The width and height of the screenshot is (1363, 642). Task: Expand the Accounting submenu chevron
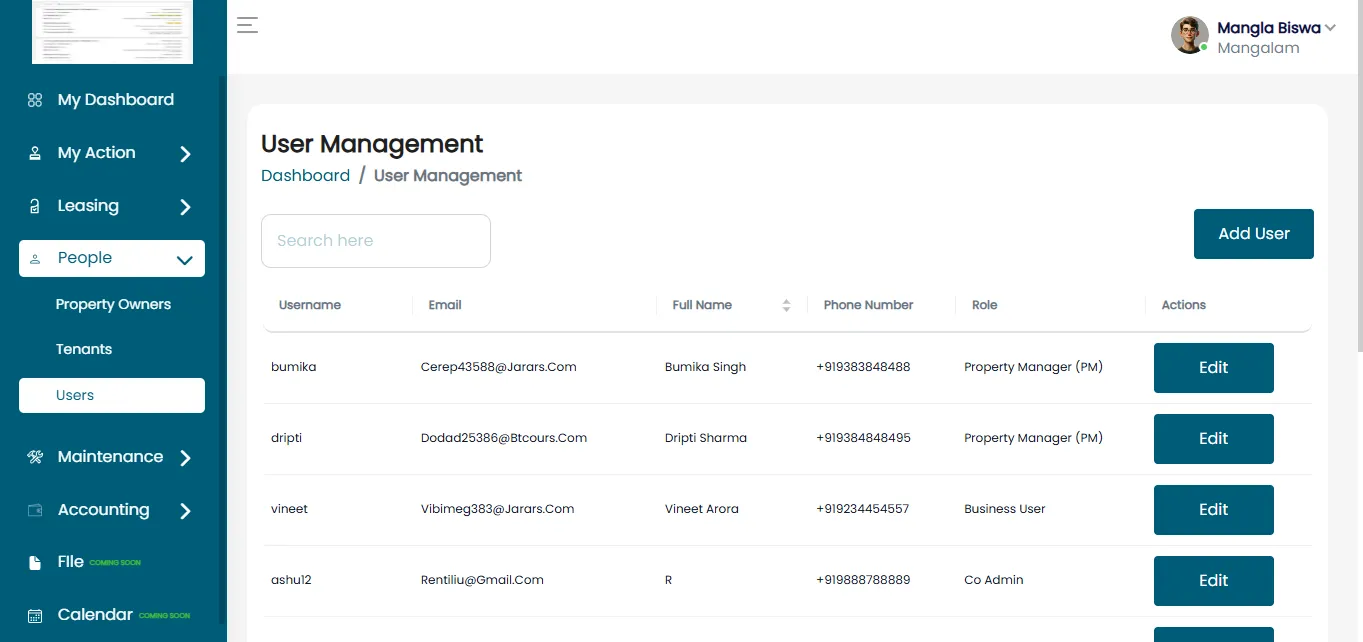185,511
